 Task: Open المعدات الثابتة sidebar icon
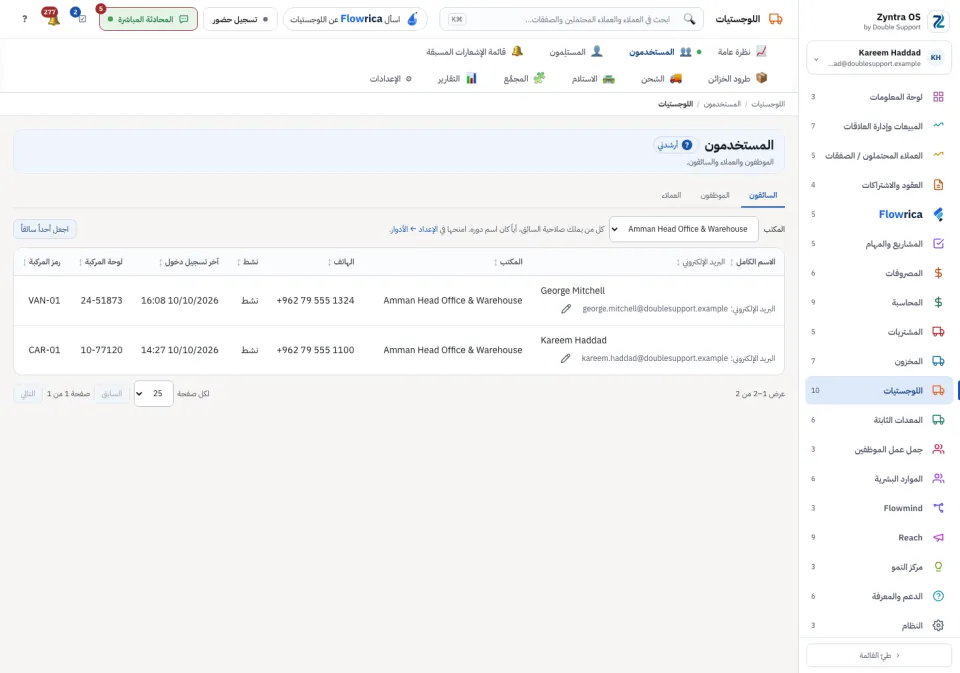point(938,420)
